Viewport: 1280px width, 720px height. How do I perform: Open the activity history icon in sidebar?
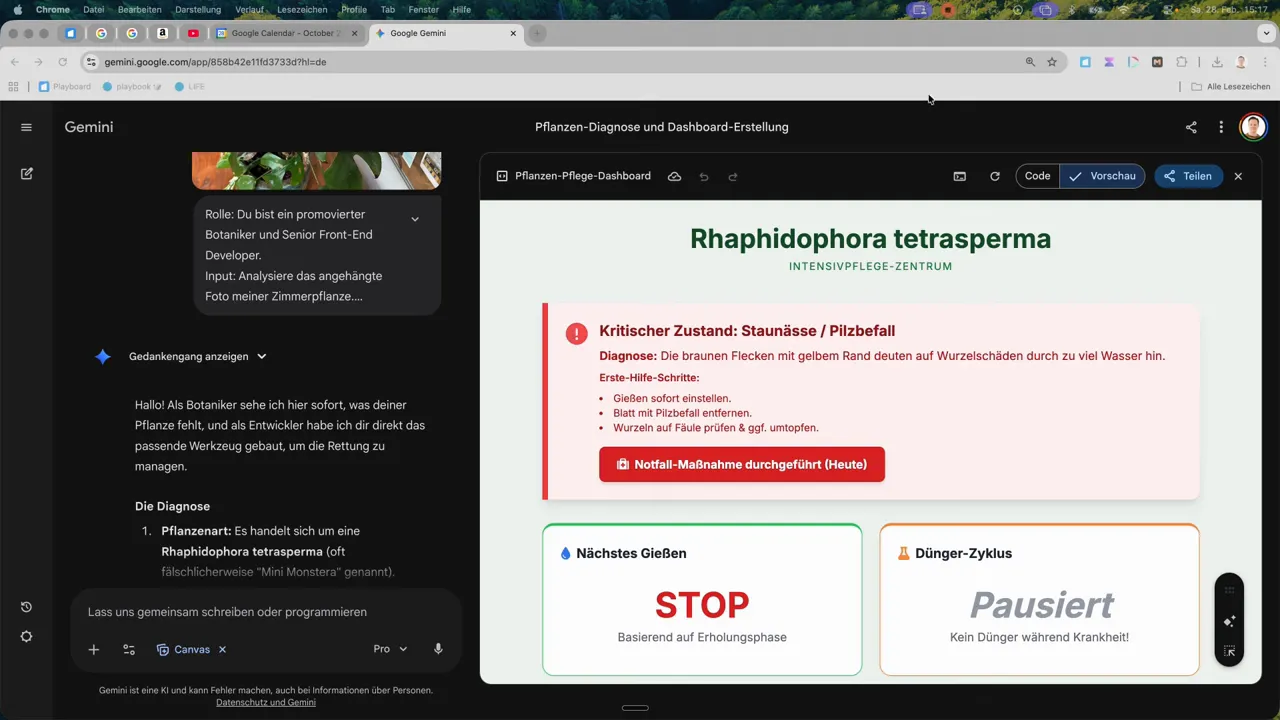[26, 607]
